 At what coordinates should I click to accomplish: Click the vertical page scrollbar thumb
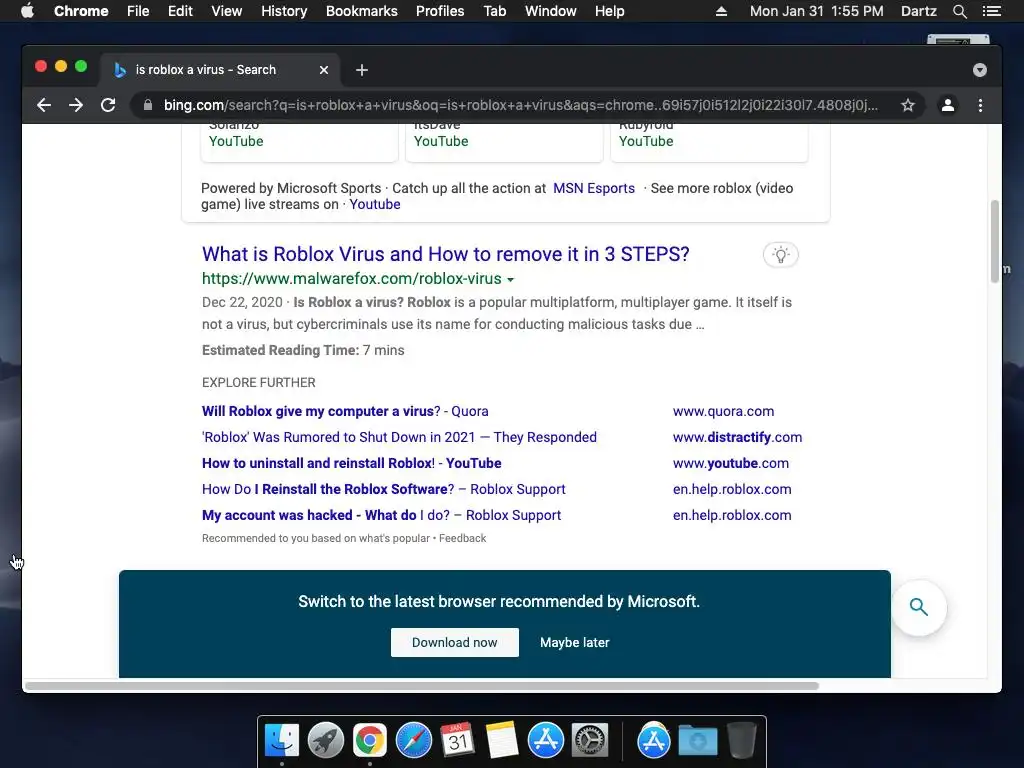point(995,242)
